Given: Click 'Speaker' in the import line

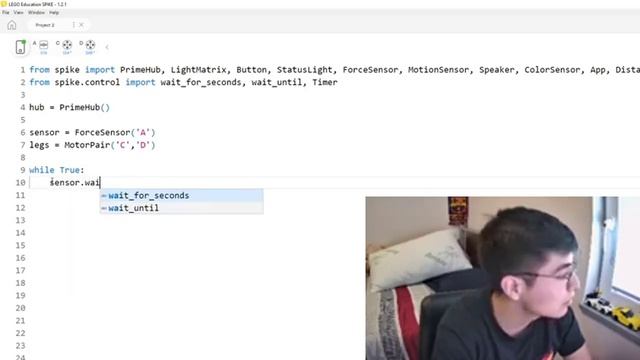Looking at the screenshot, I should click(x=496, y=70).
